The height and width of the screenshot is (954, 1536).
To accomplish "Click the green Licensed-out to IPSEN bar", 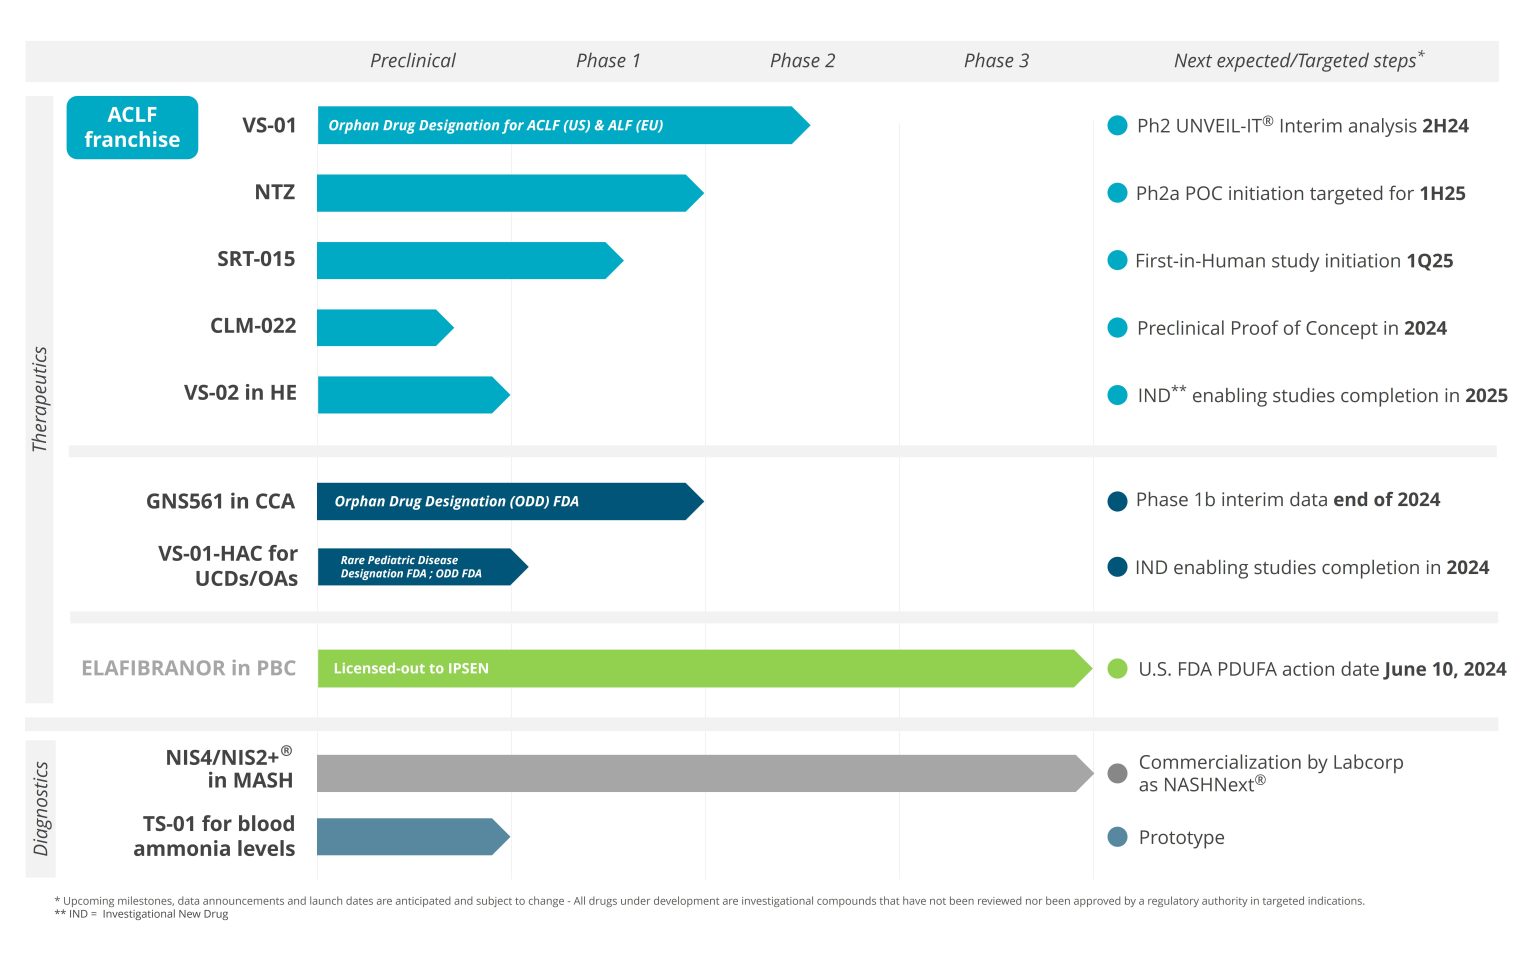I will point(700,669).
